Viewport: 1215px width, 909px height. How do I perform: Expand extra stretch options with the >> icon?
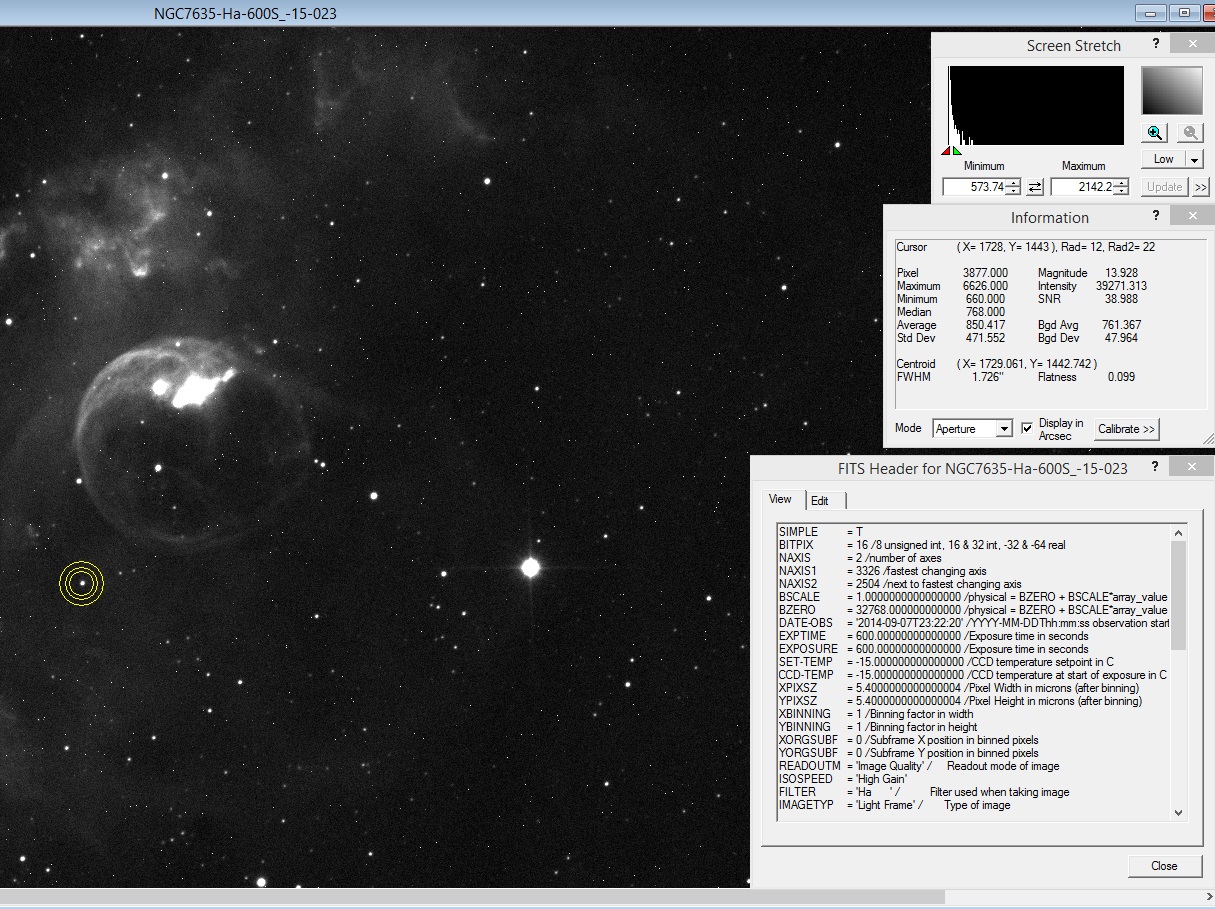point(1199,187)
